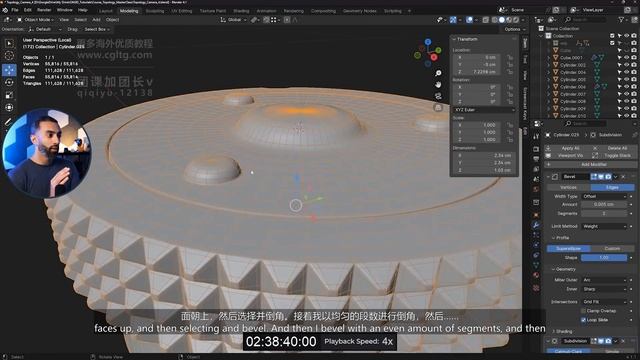Activate the Transform tool in the toolbar
Screen dimensions: 640x360
tap(9, 107)
